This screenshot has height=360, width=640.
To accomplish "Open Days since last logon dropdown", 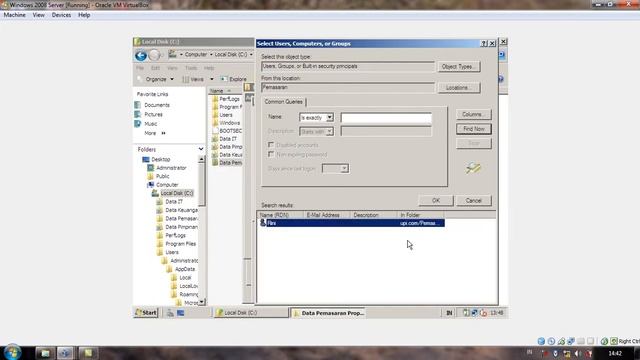I will pos(344,168).
